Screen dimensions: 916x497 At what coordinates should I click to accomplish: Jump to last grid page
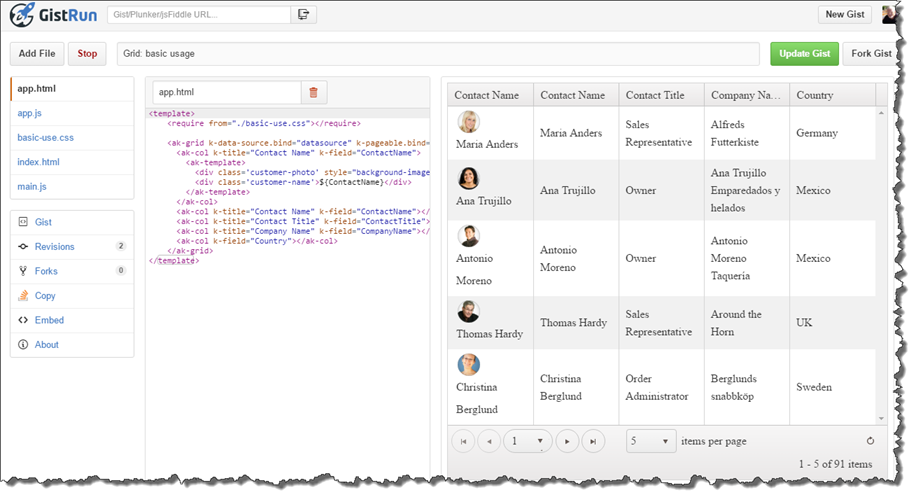593,441
